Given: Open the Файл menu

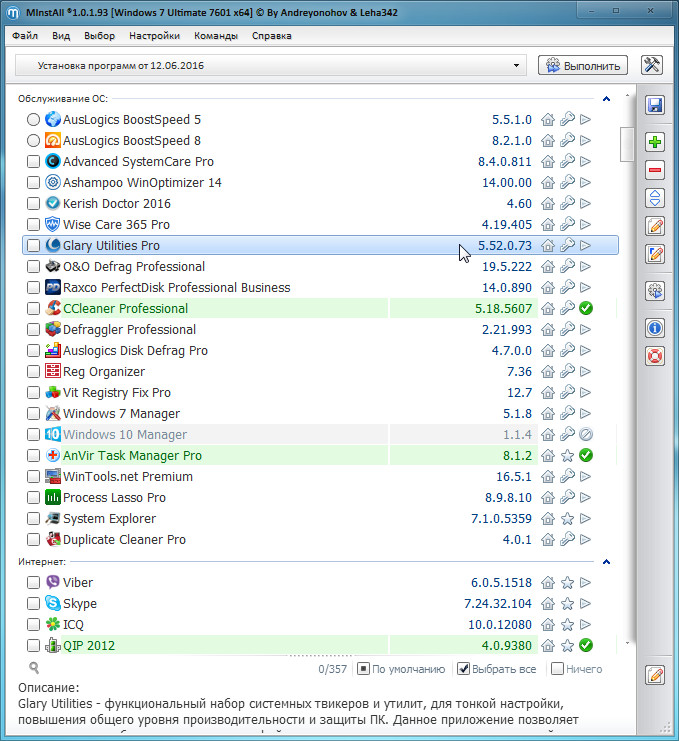Looking at the screenshot, I should (x=25, y=36).
